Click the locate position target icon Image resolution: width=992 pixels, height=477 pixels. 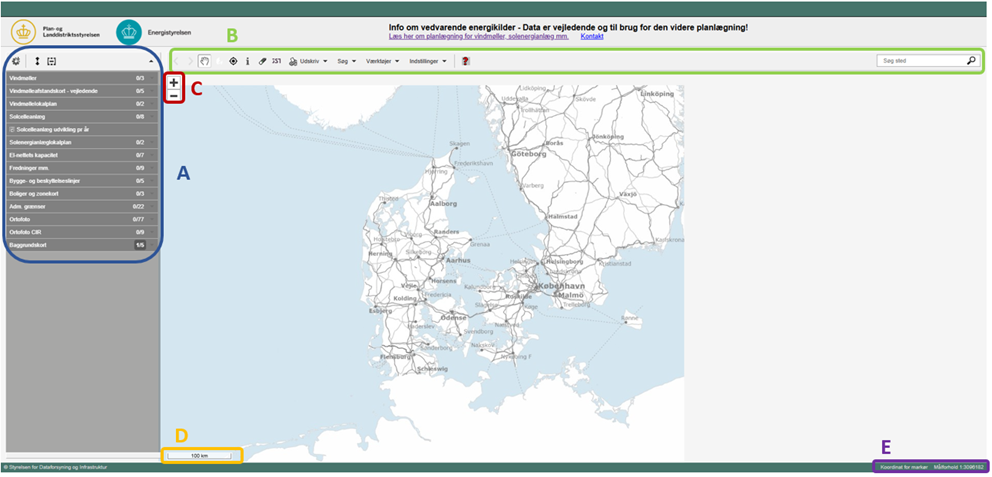[233, 61]
